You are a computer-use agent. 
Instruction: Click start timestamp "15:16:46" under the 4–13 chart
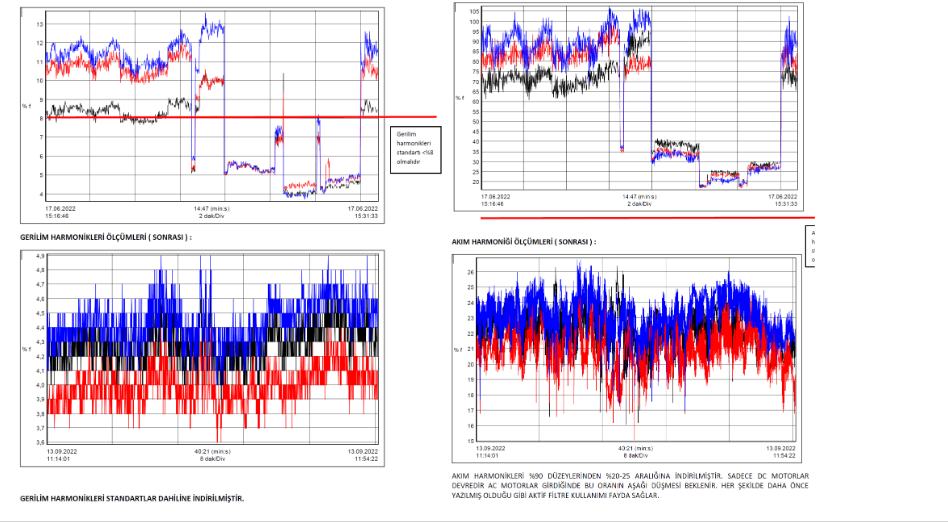click(x=57, y=216)
